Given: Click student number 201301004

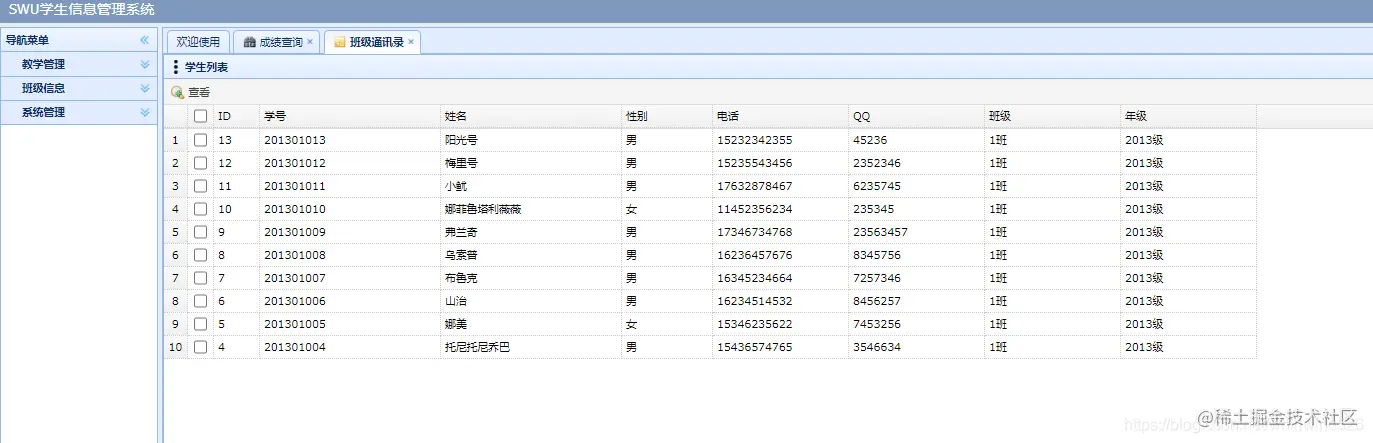Looking at the screenshot, I should click(x=295, y=347).
